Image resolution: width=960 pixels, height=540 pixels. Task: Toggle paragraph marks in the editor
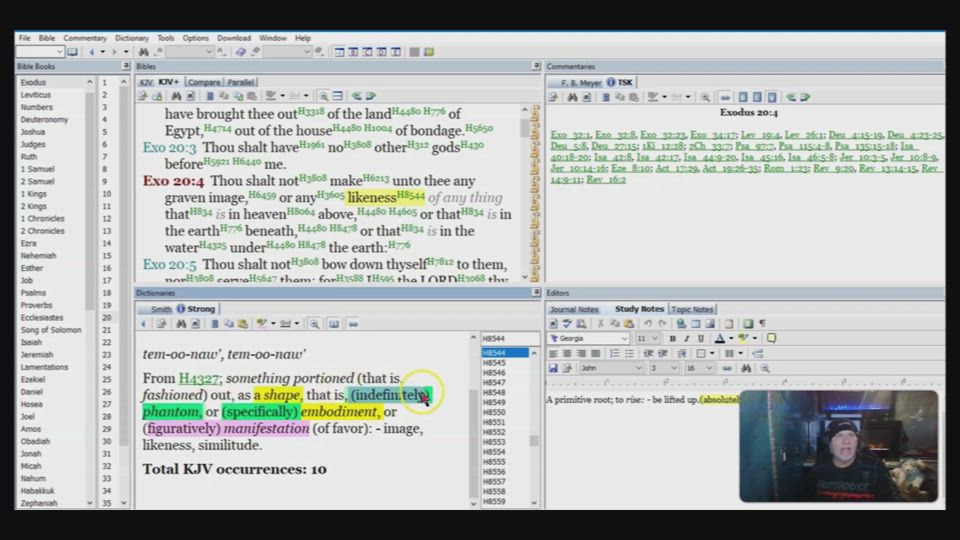pyautogui.click(x=762, y=324)
